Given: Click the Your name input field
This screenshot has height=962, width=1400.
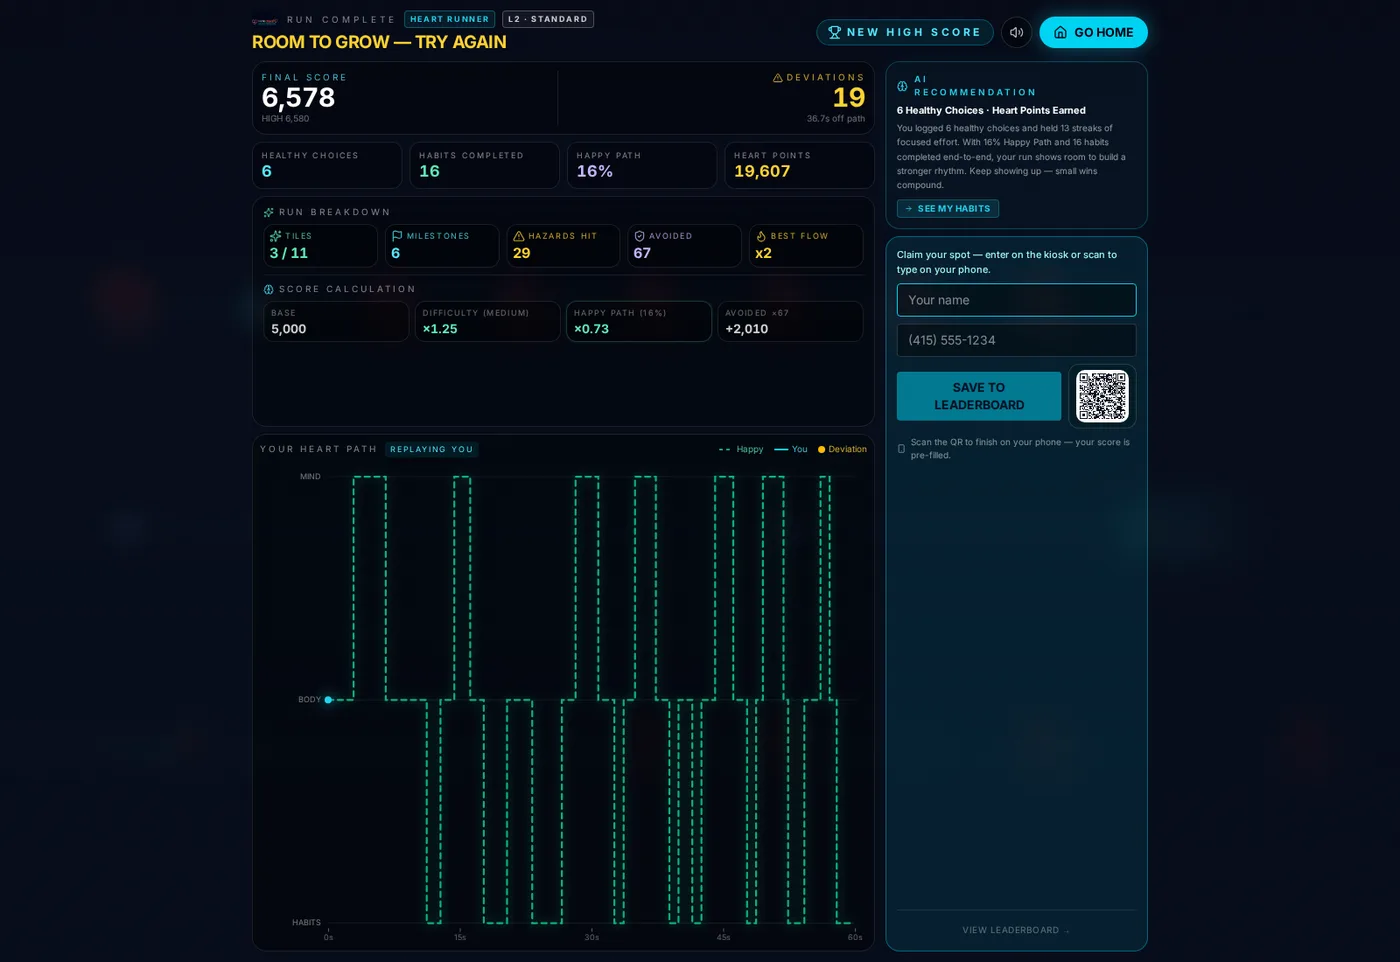Looking at the screenshot, I should [x=1016, y=300].
